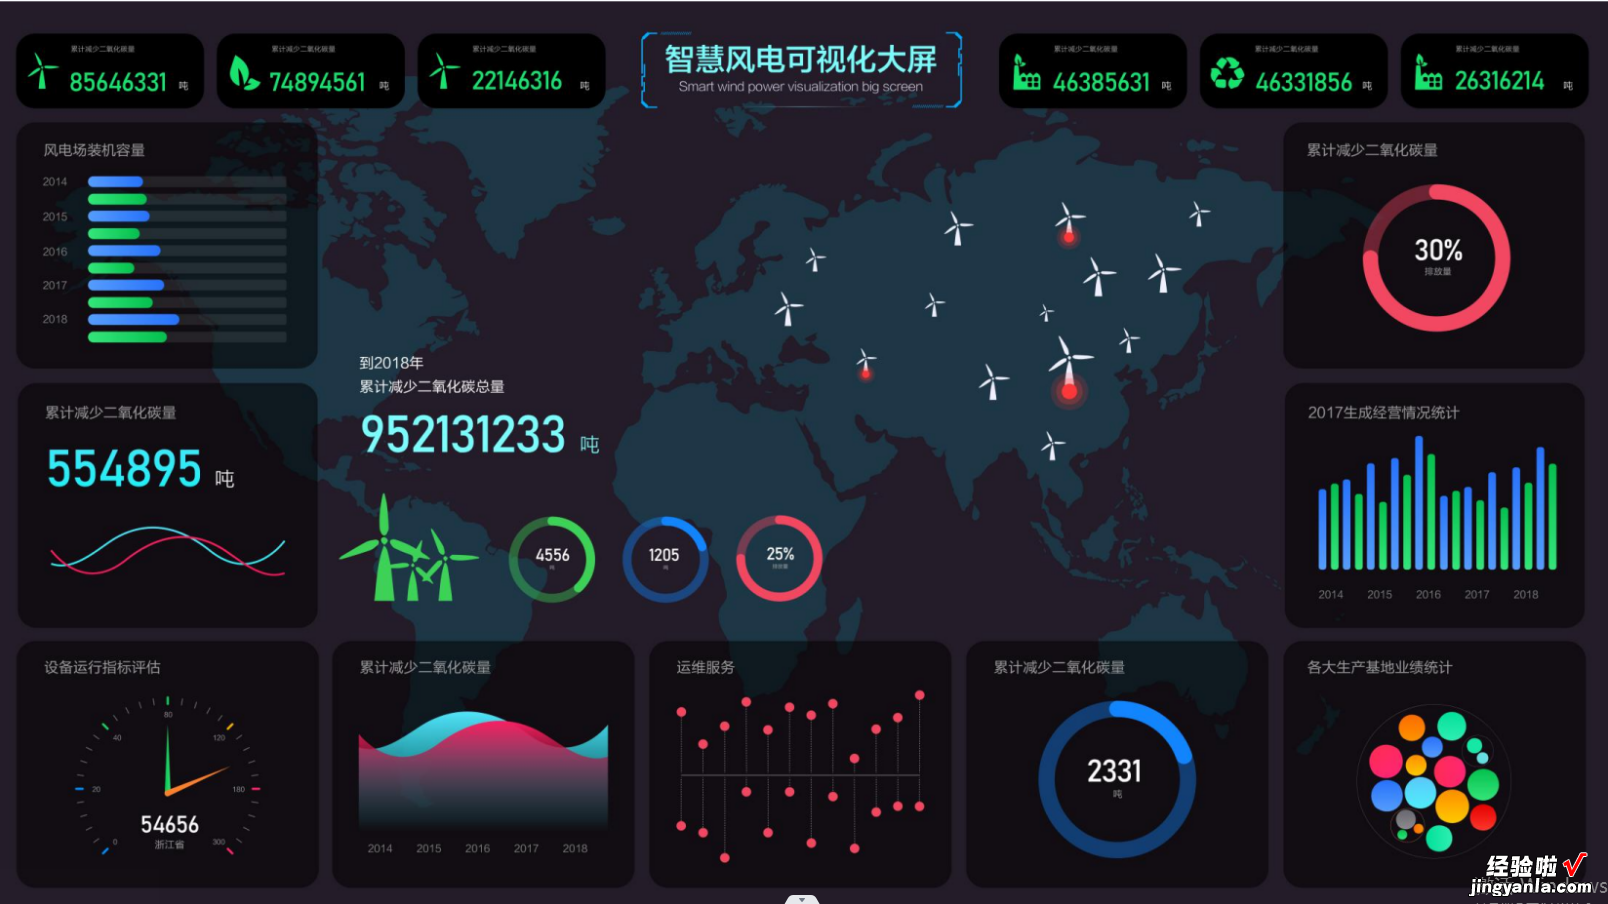Click the 22146316 counter value

[517, 81]
